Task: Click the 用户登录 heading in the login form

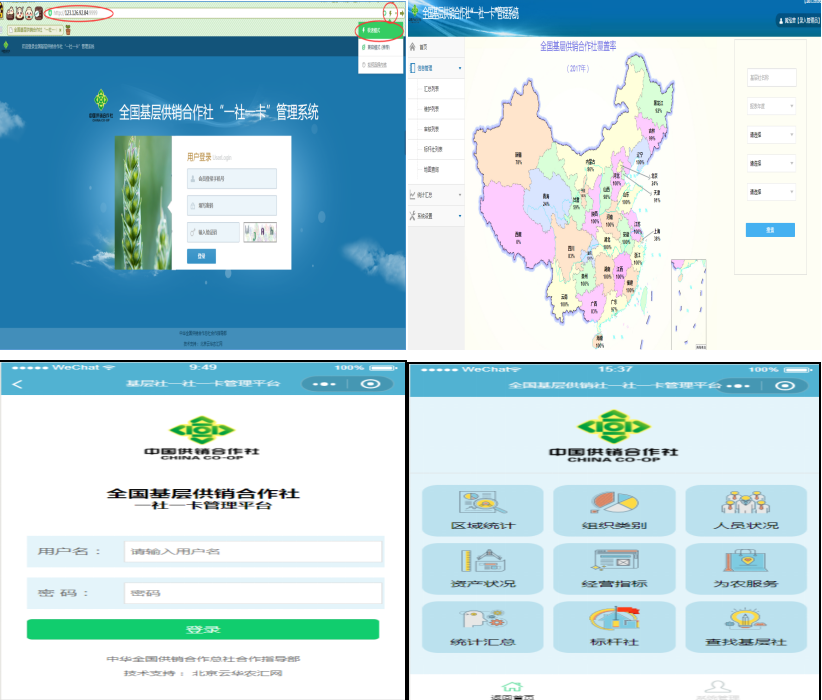Action: [199, 157]
